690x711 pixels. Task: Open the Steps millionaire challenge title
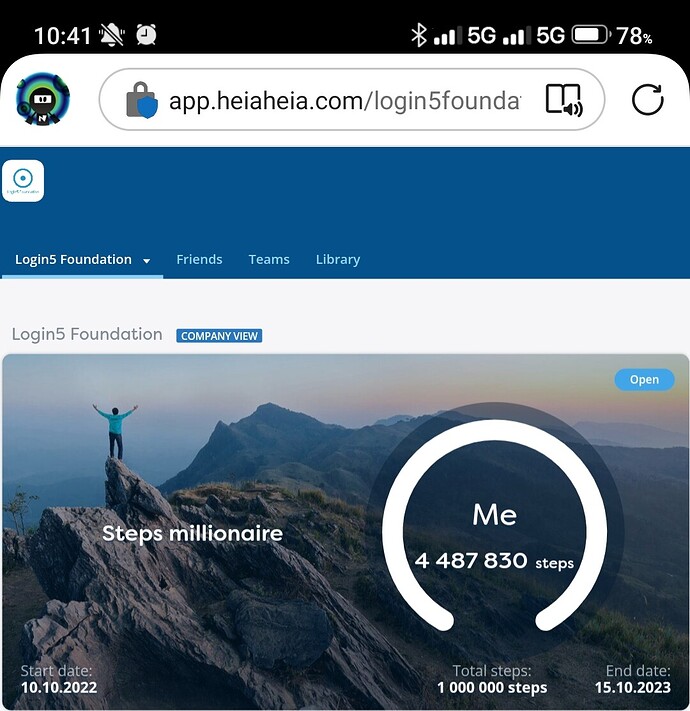point(192,533)
